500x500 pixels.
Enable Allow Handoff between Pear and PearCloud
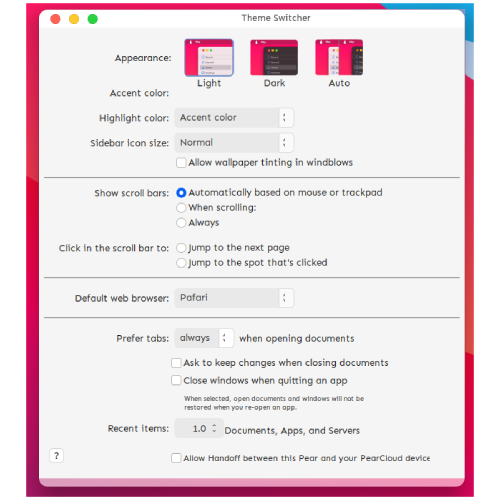coord(176,458)
